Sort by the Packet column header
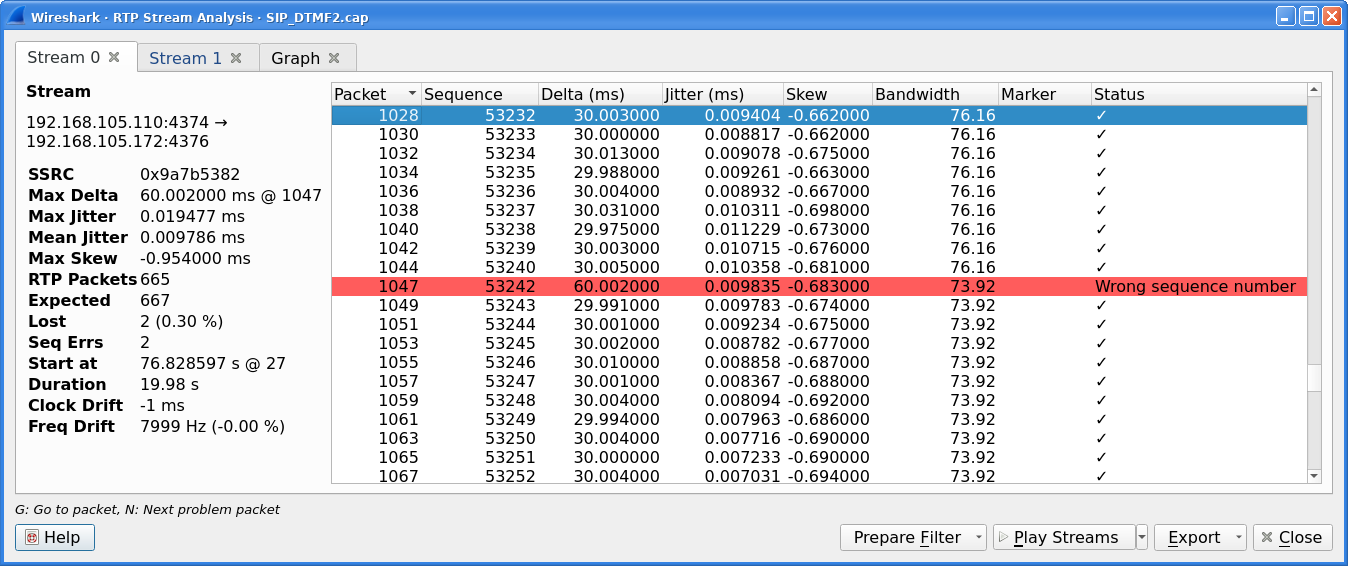This screenshot has width=1348, height=566. 375,94
